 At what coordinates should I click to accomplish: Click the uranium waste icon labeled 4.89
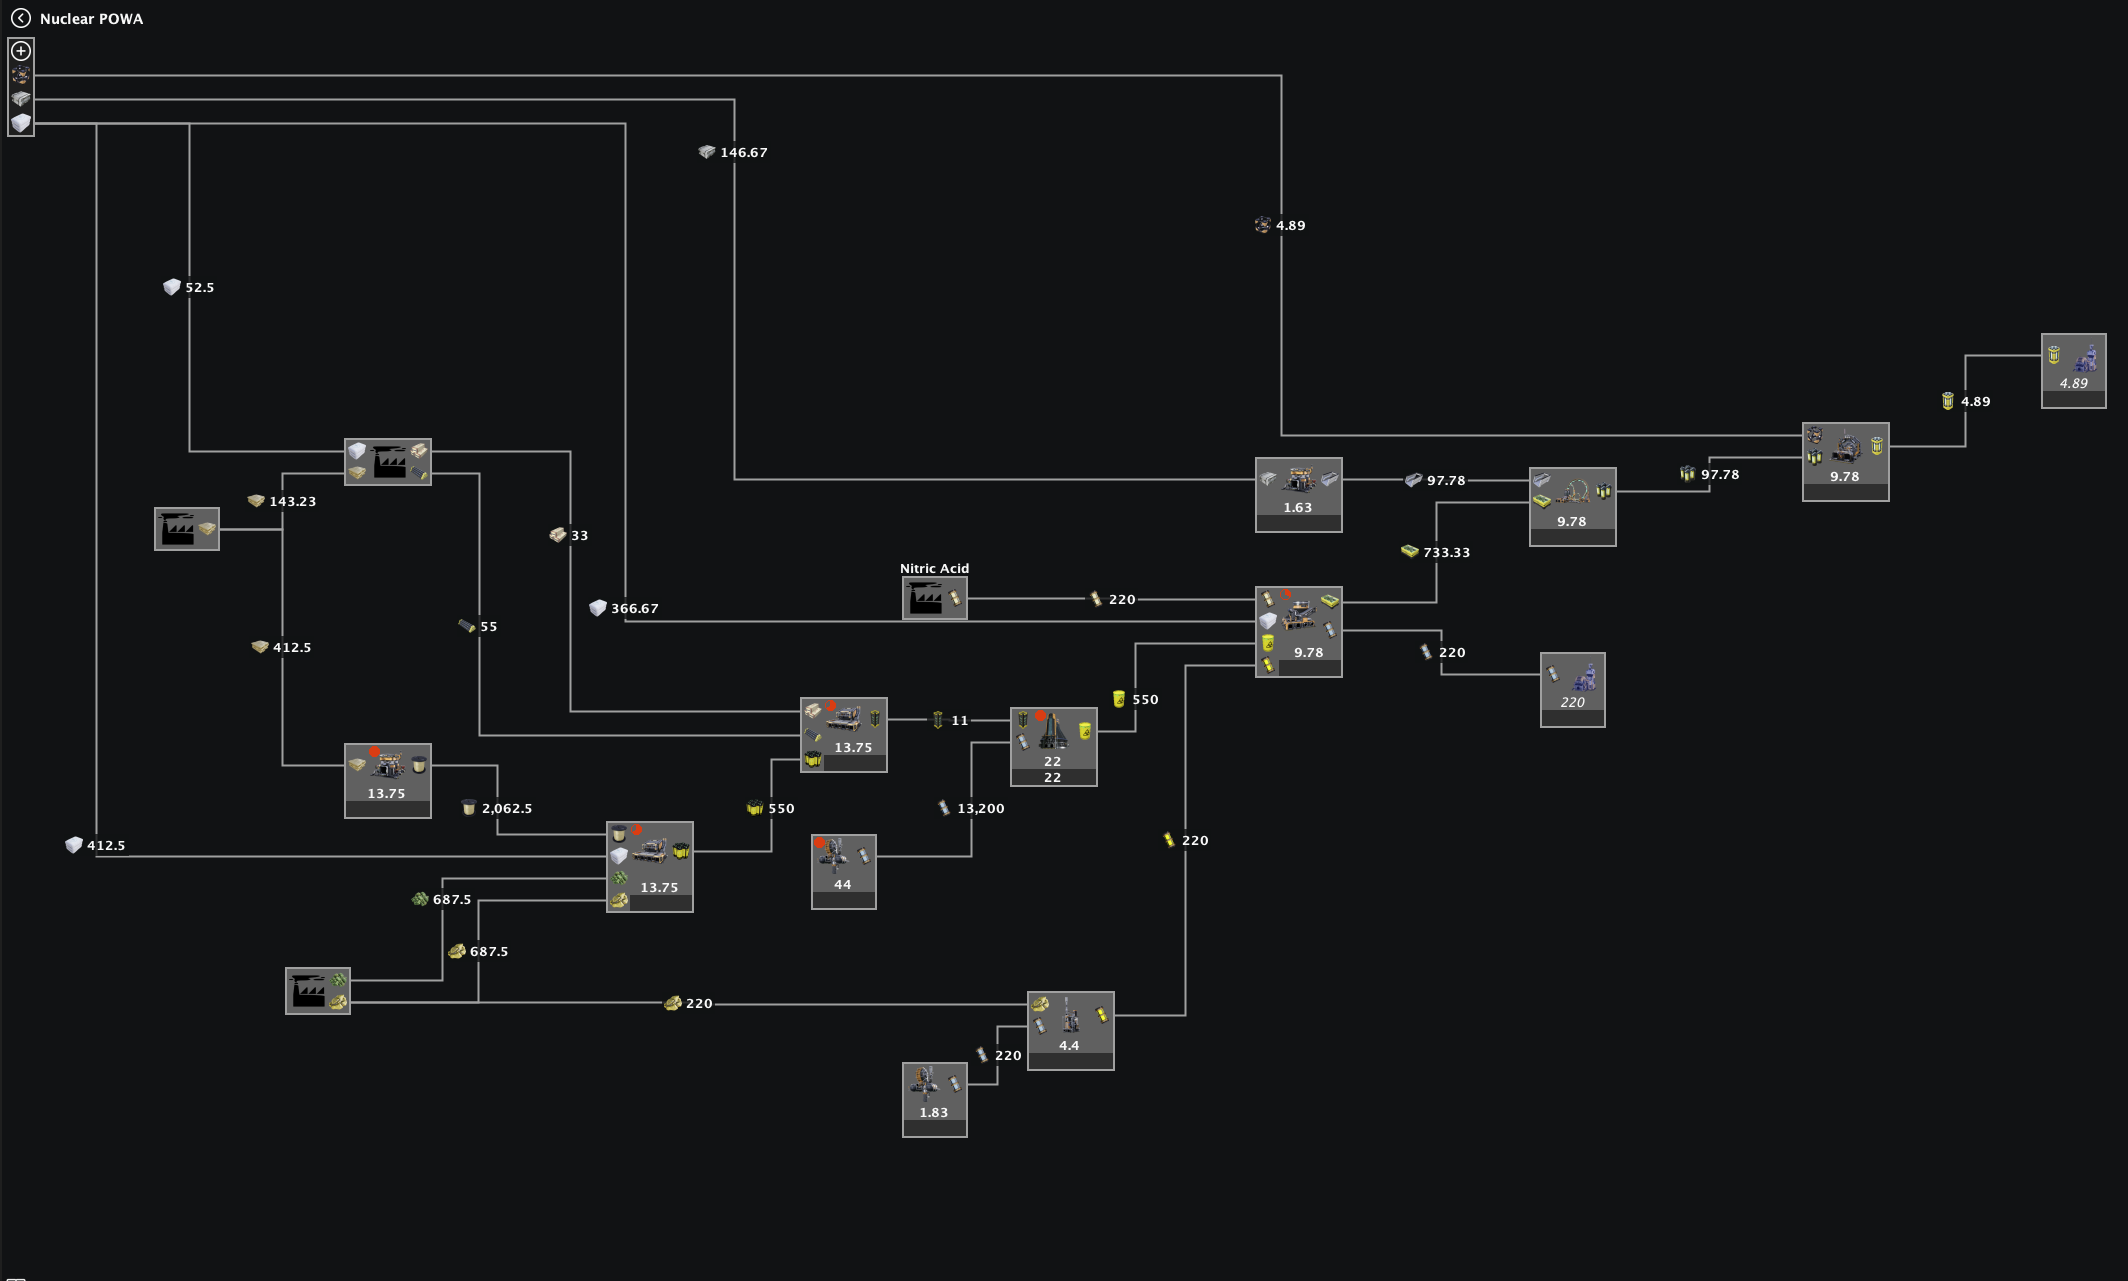pos(1948,400)
